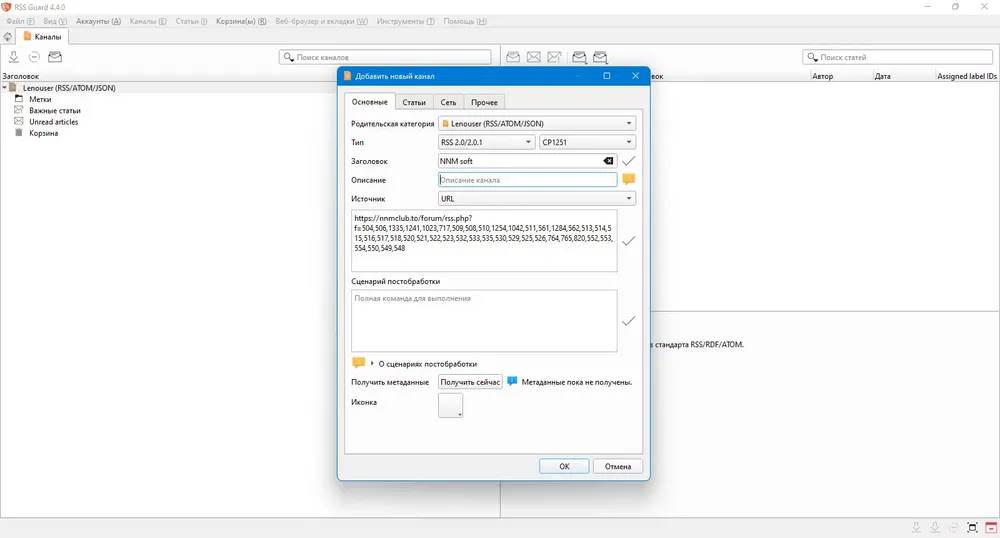Click the envelope icon in the feeds toolbar
The image size is (1000, 538).
pos(55,57)
